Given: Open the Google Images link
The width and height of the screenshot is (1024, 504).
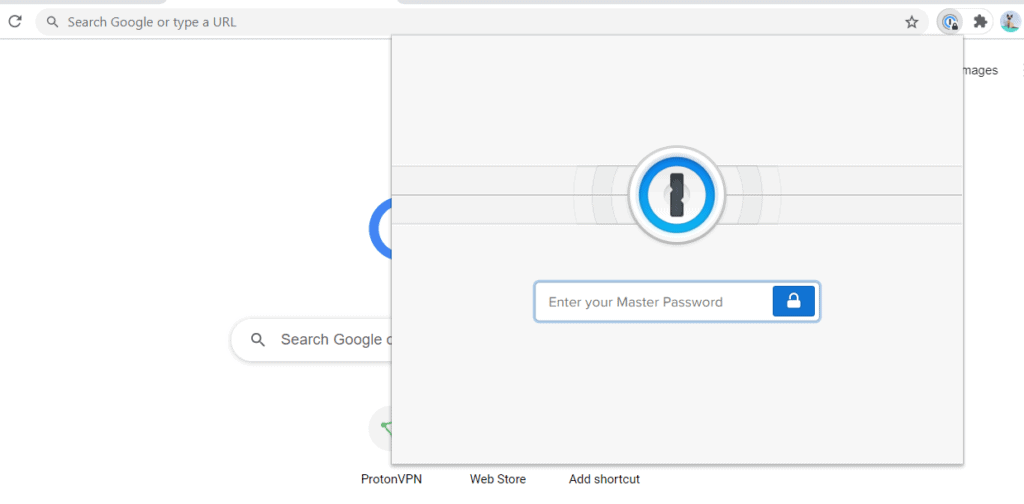Looking at the screenshot, I should (x=980, y=70).
